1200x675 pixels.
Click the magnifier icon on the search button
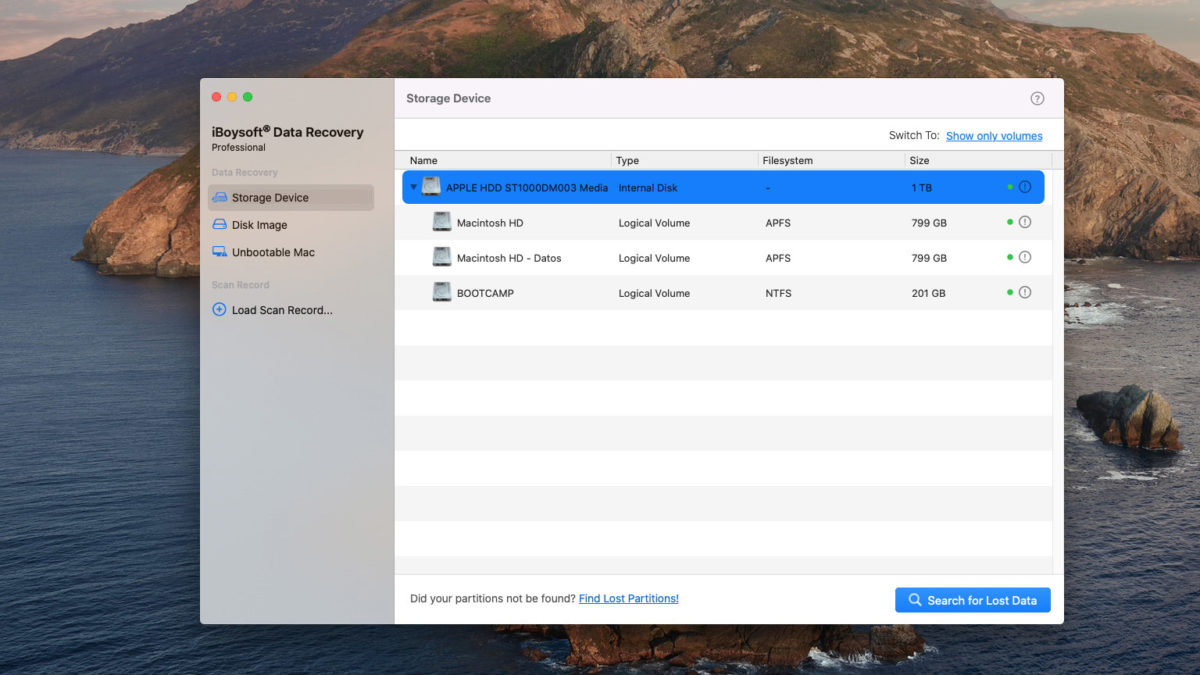point(914,599)
